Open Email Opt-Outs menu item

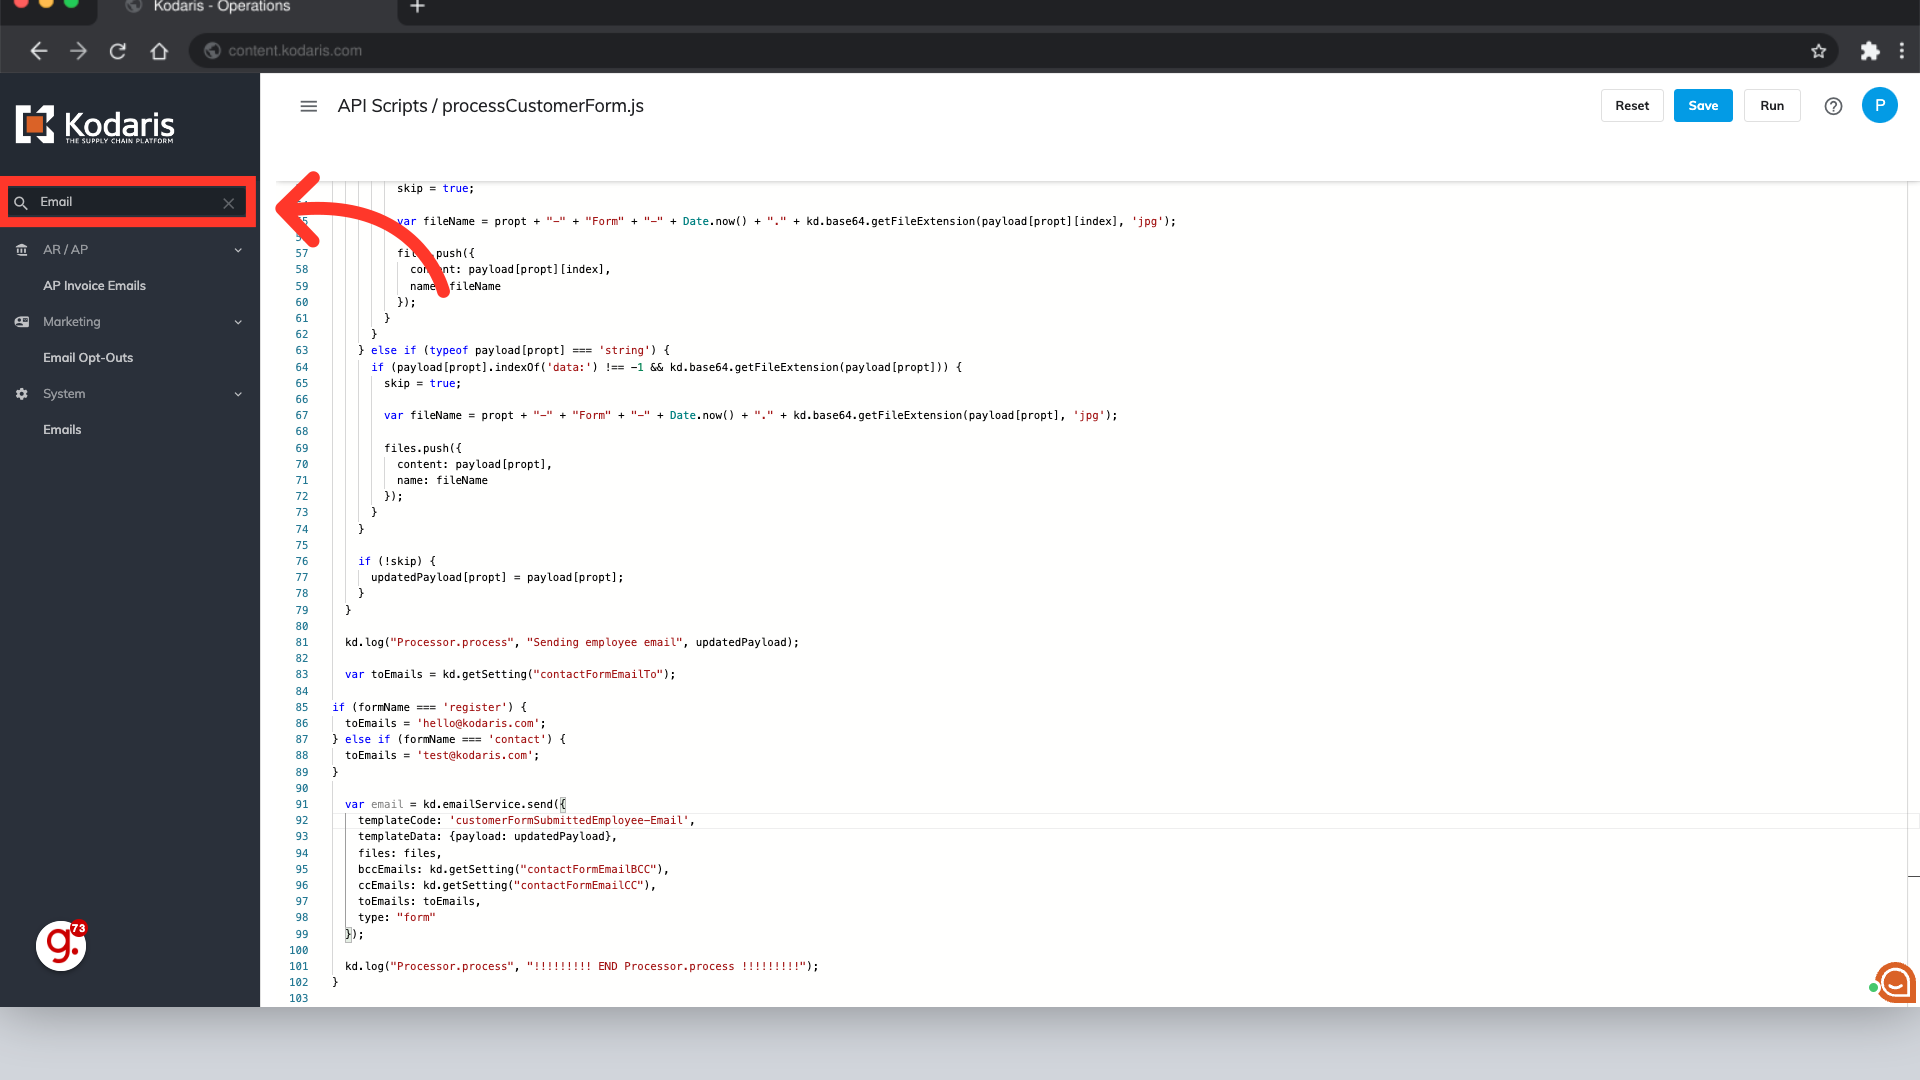88,358
